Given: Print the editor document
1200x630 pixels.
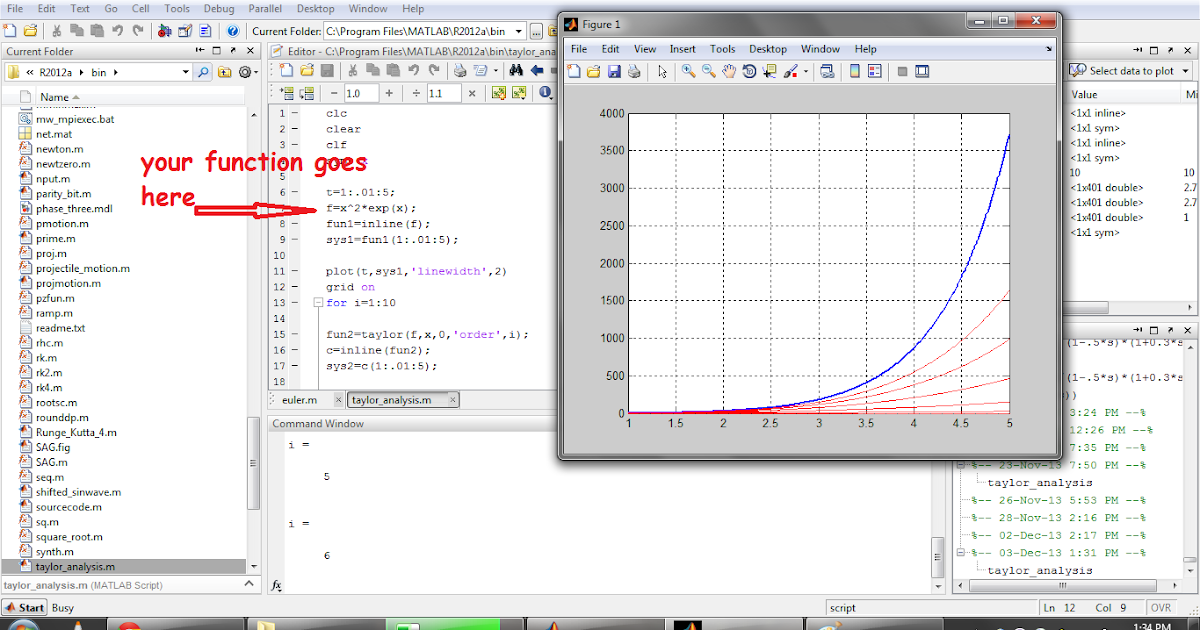Looking at the screenshot, I should 460,70.
